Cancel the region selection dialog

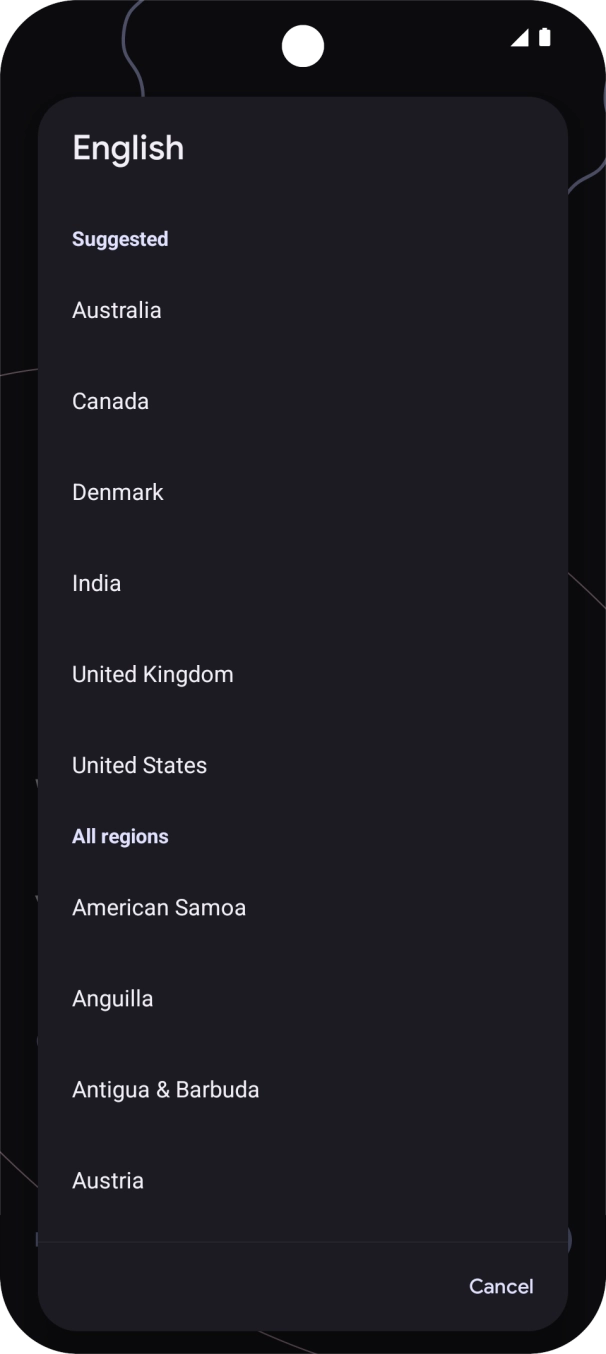[500, 1287]
